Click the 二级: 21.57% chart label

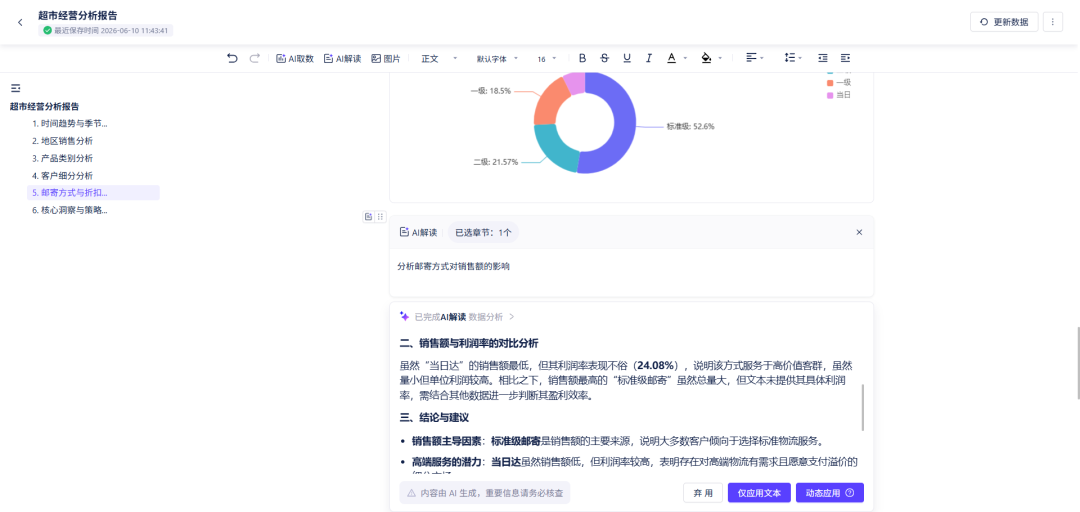(x=495, y=162)
